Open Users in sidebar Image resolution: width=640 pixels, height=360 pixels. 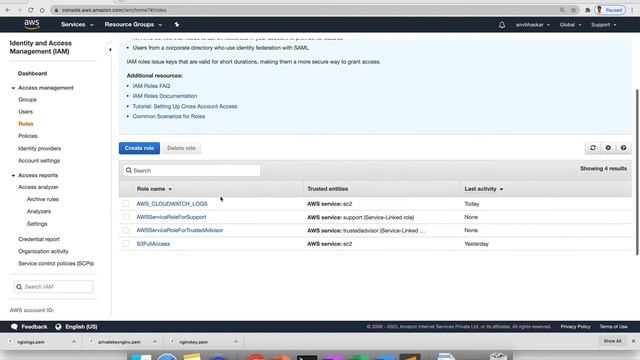coord(25,111)
